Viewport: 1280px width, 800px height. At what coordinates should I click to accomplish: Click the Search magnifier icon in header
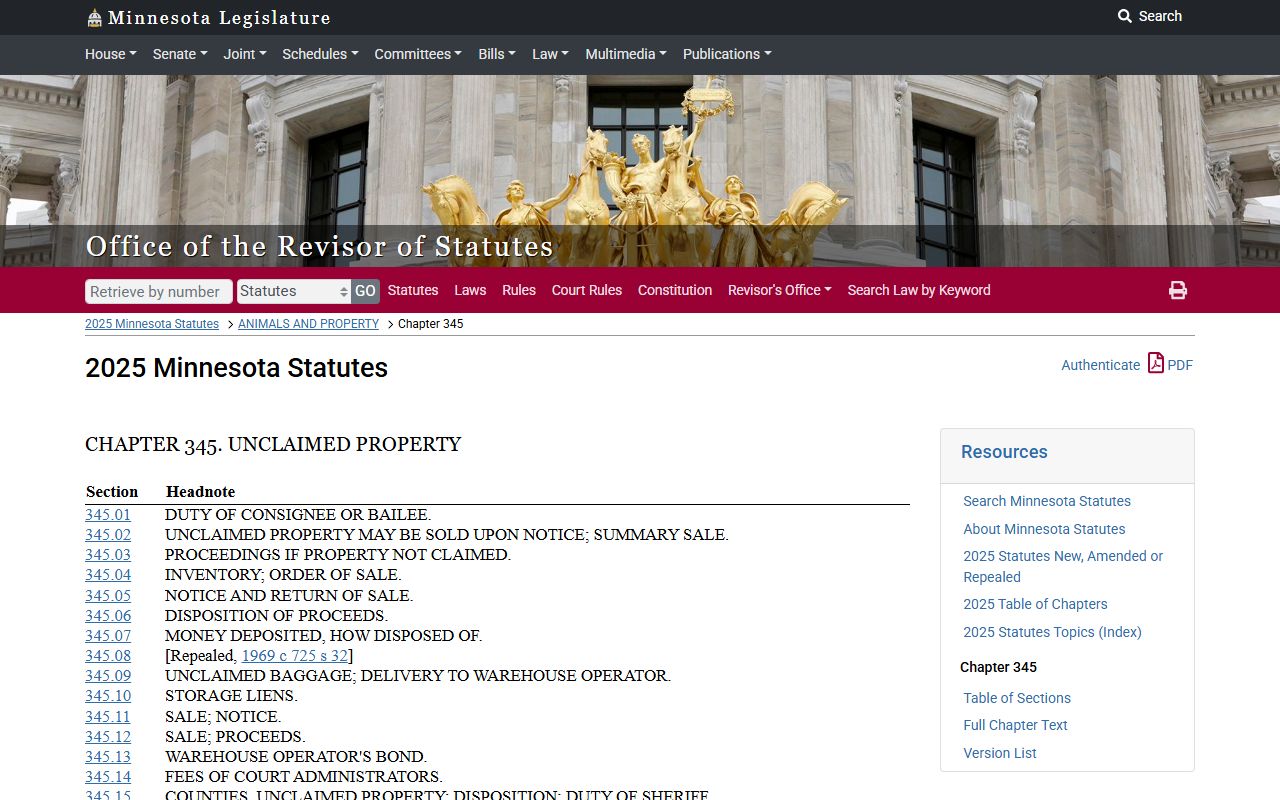1125,16
